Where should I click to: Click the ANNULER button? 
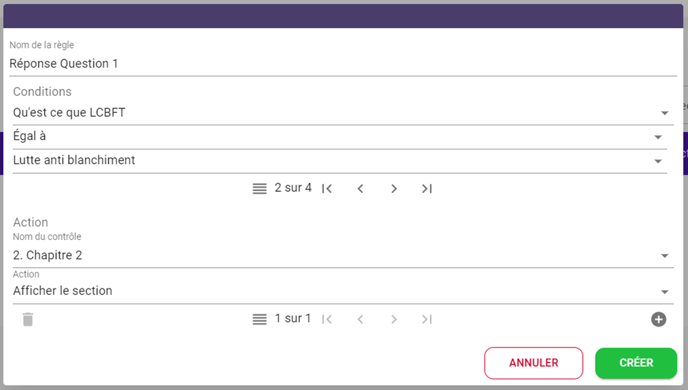click(x=534, y=363)
